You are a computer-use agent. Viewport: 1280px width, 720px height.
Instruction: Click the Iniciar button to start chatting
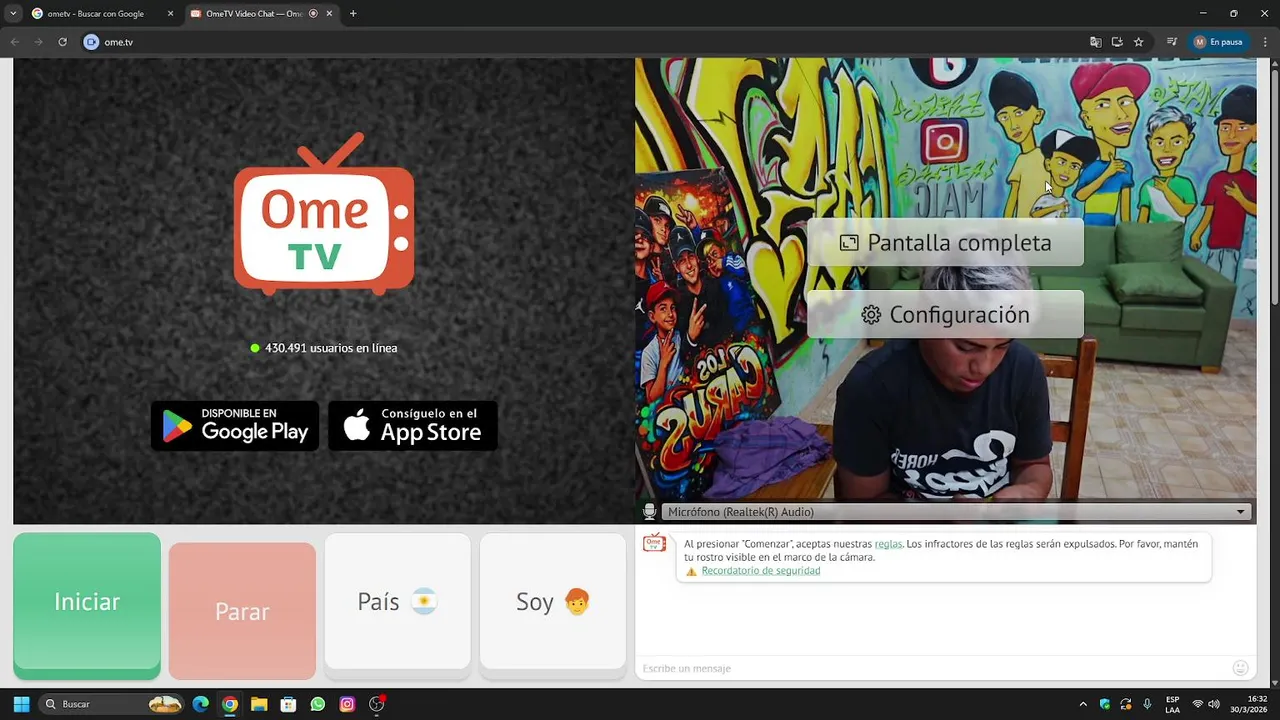87,603
